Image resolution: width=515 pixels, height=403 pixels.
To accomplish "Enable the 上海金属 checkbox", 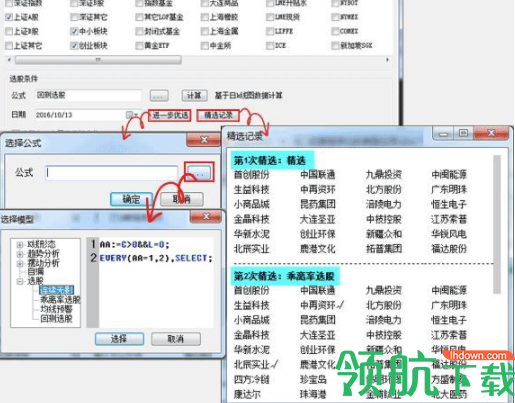I will coord(204,31).
